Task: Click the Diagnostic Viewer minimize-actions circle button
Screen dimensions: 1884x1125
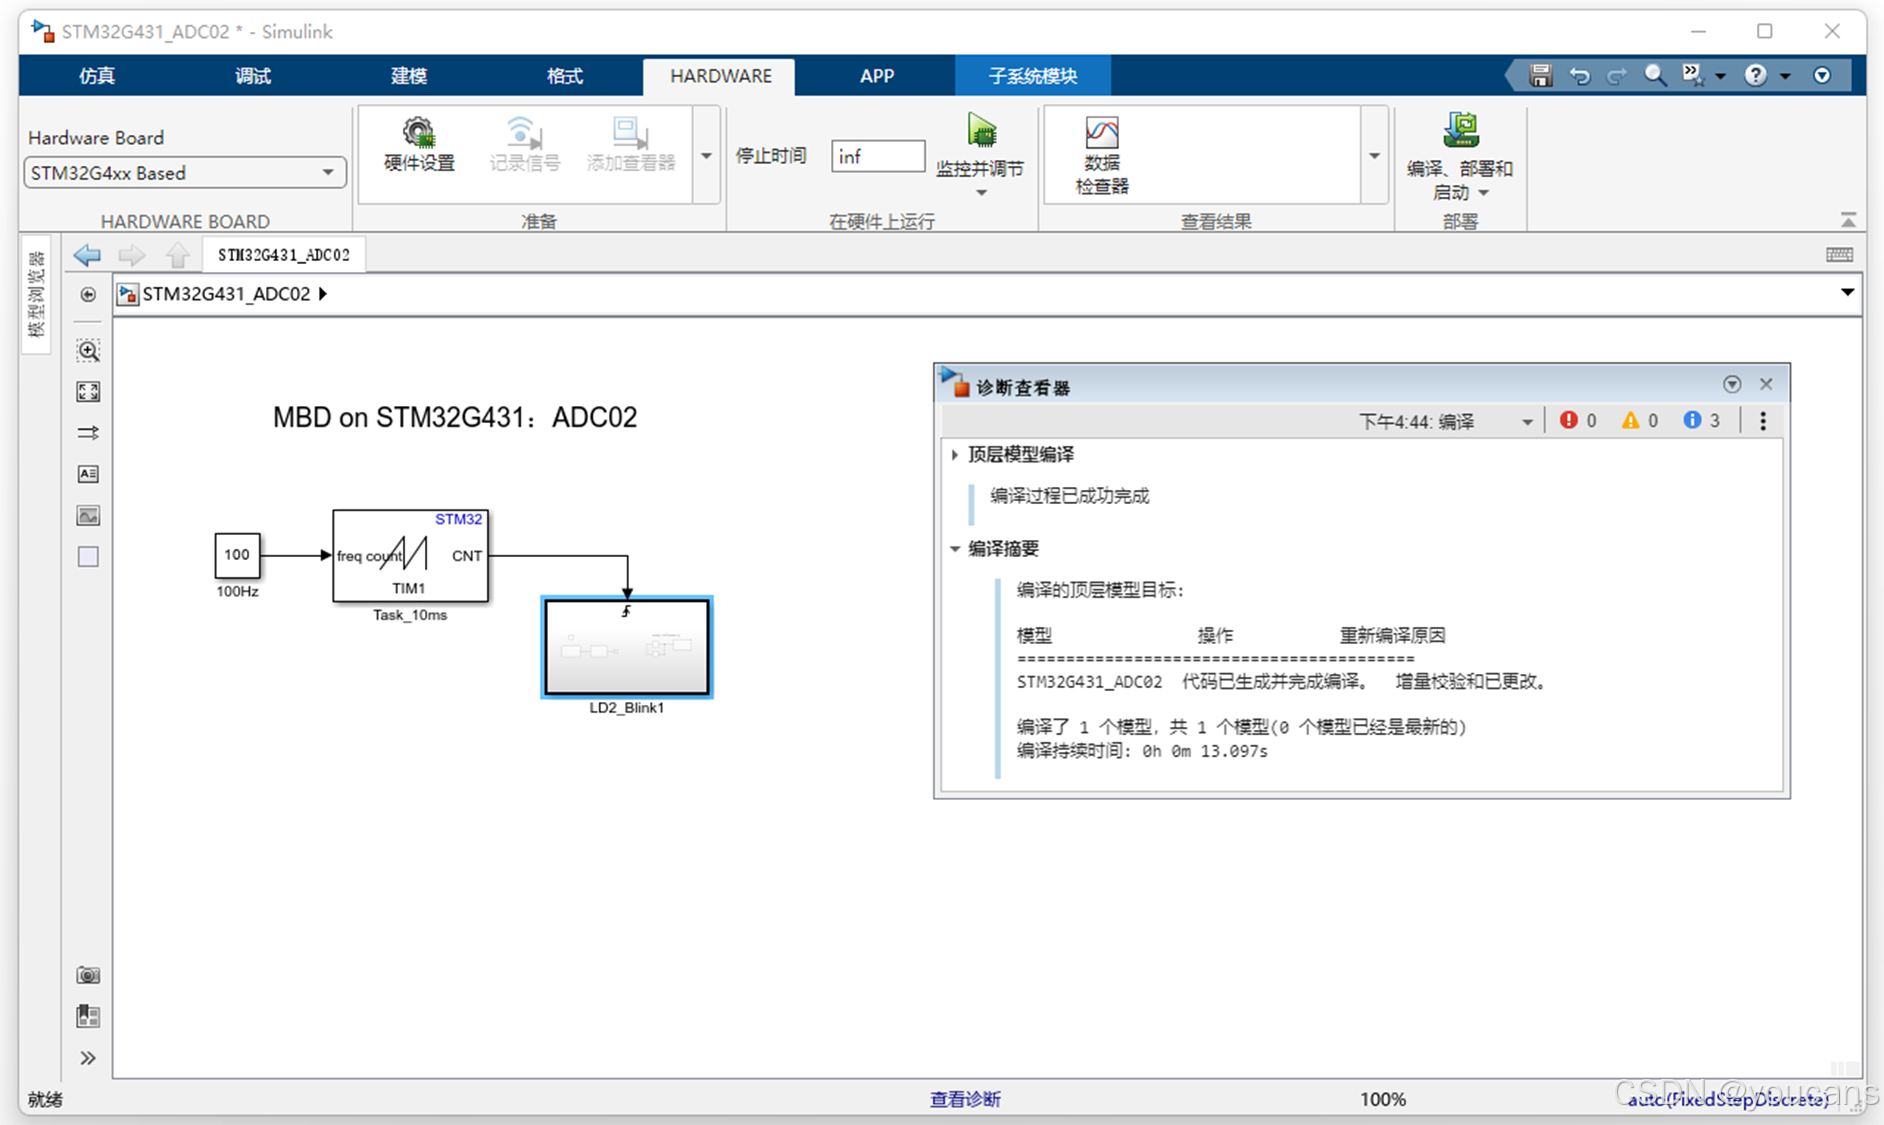Action: [x=1732, y=384]
